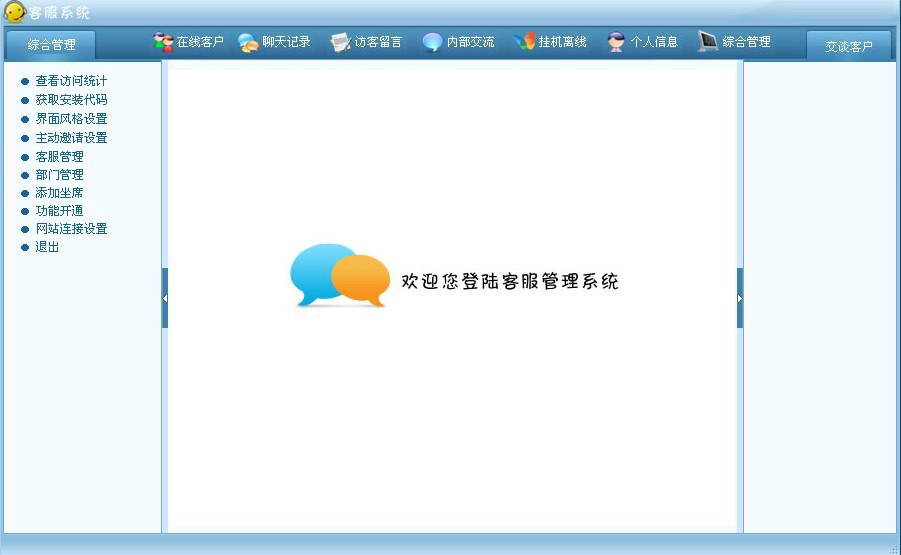Select 挂机离线 label in top toolbar
This screenshot has height=555, width=901.
click(x=563, y=42)
